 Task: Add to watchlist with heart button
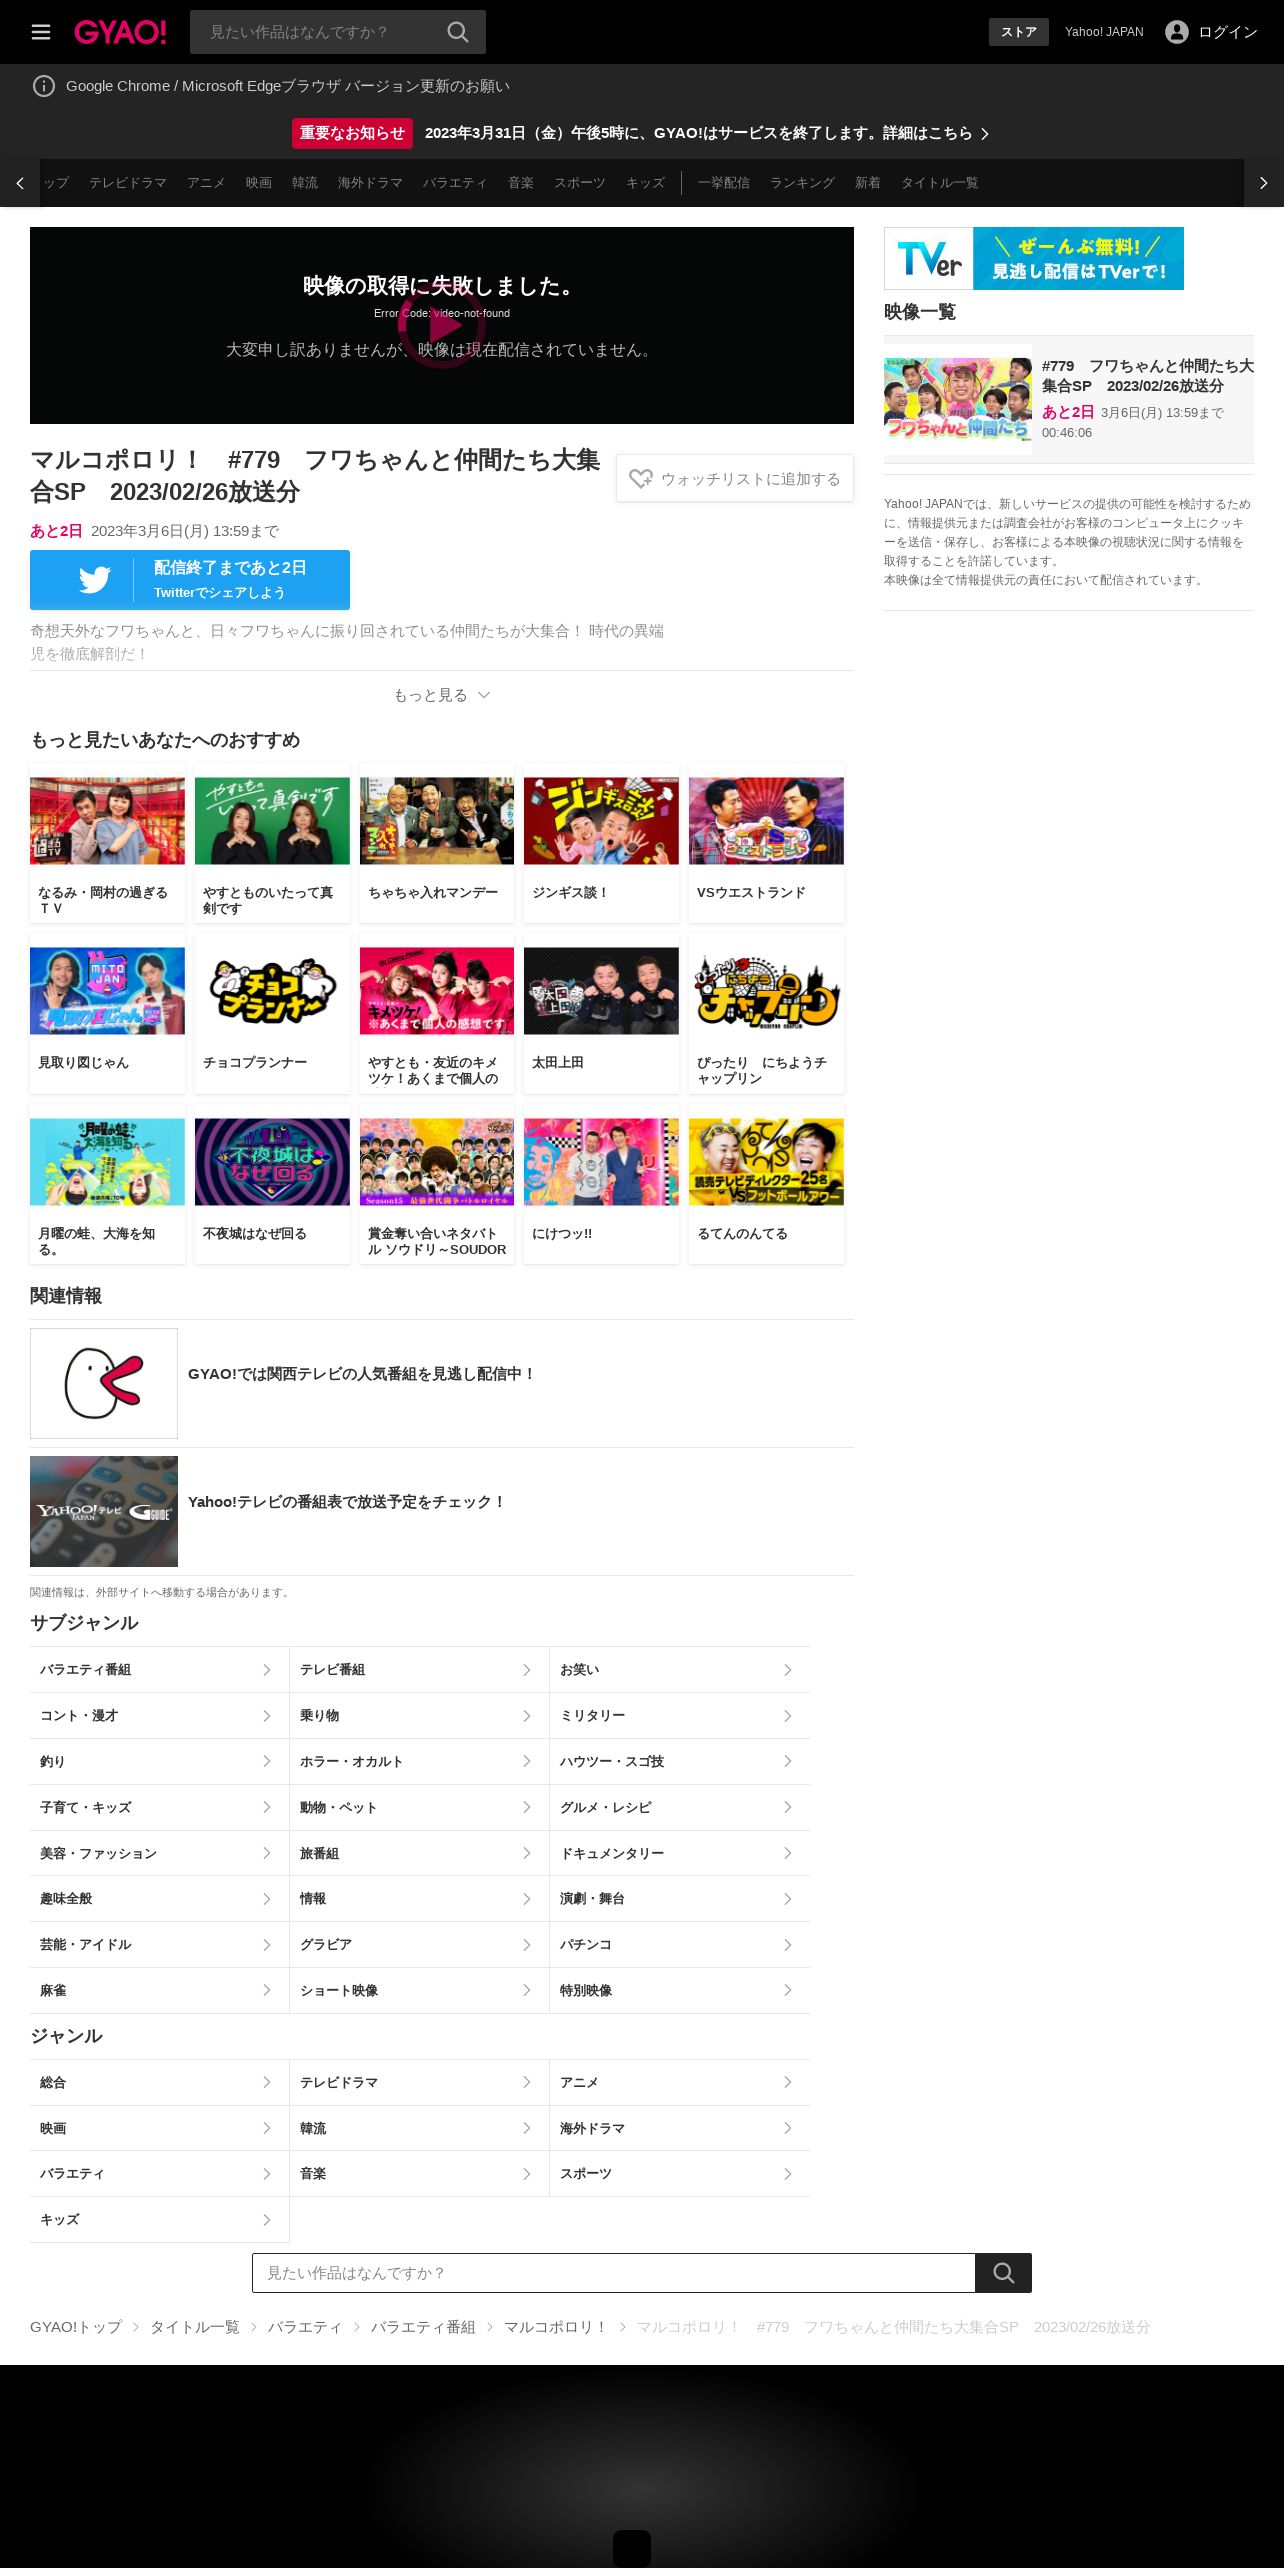coord(735,479)
